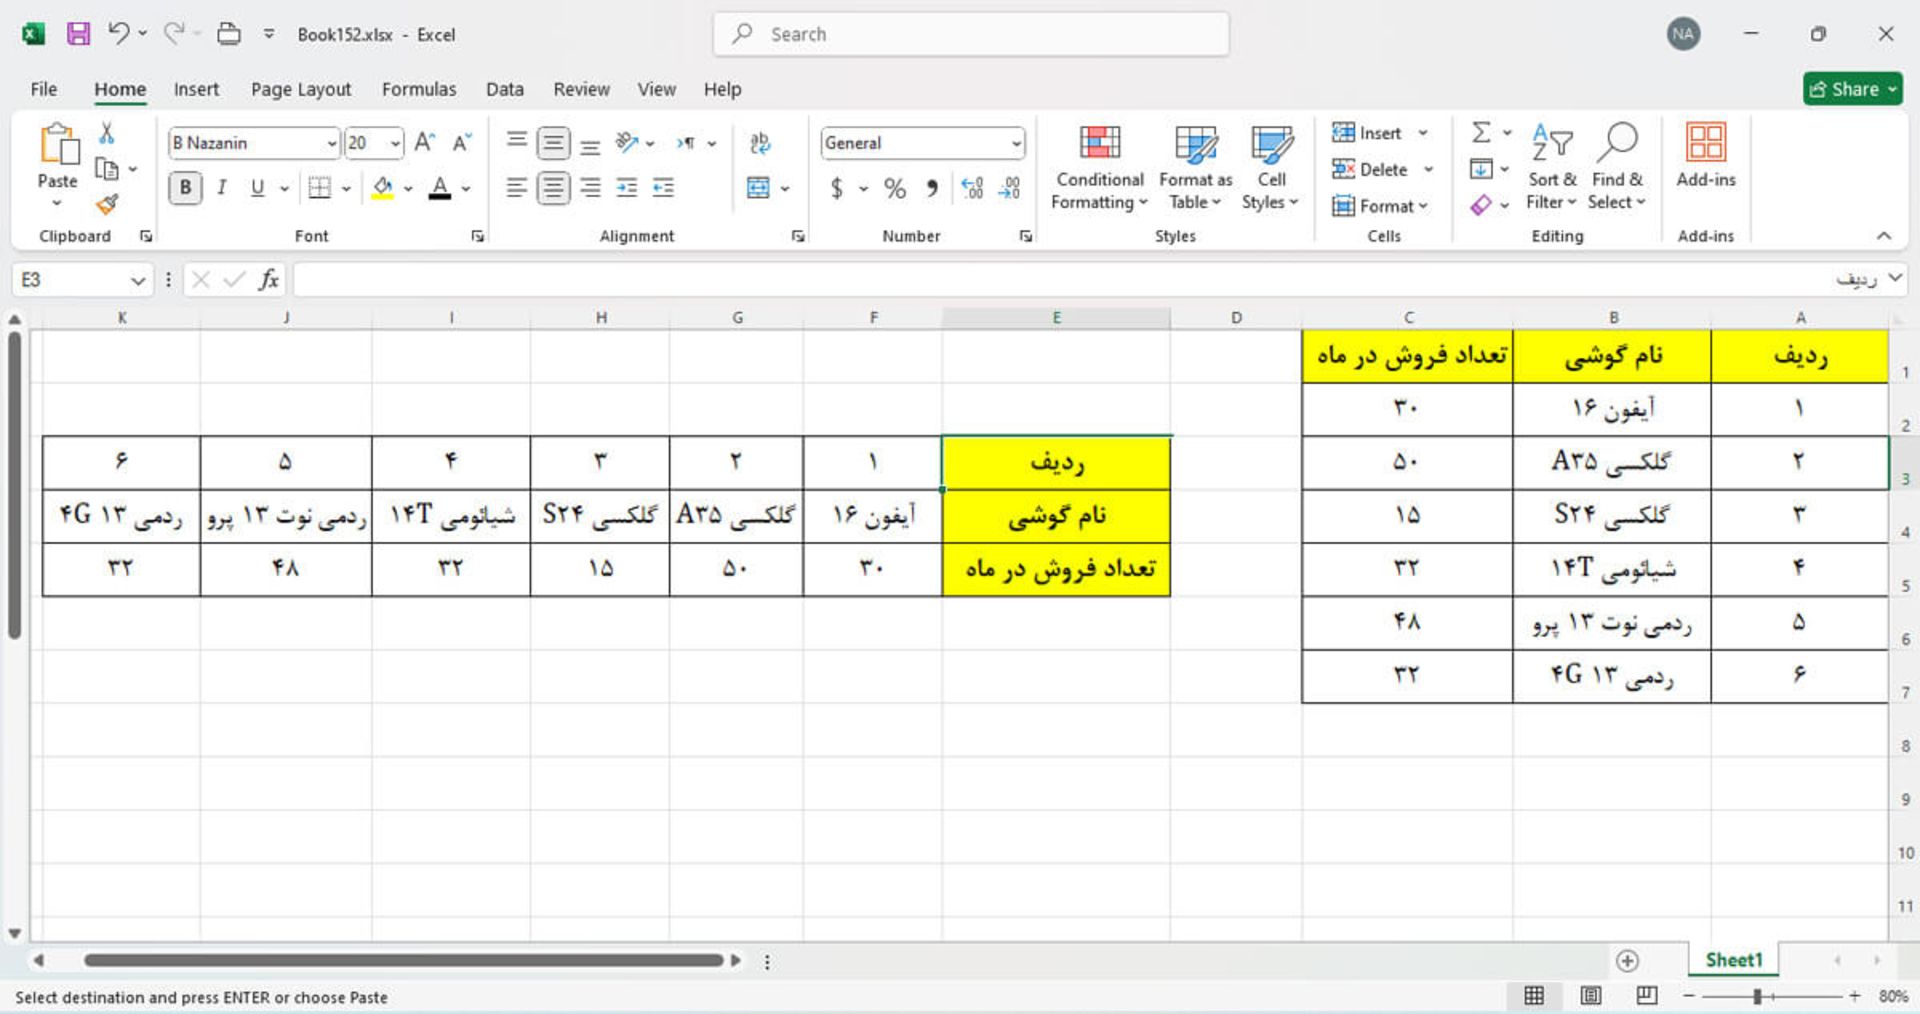
Task: Cut selection with scissors icon
Action: tap(106, 133)
